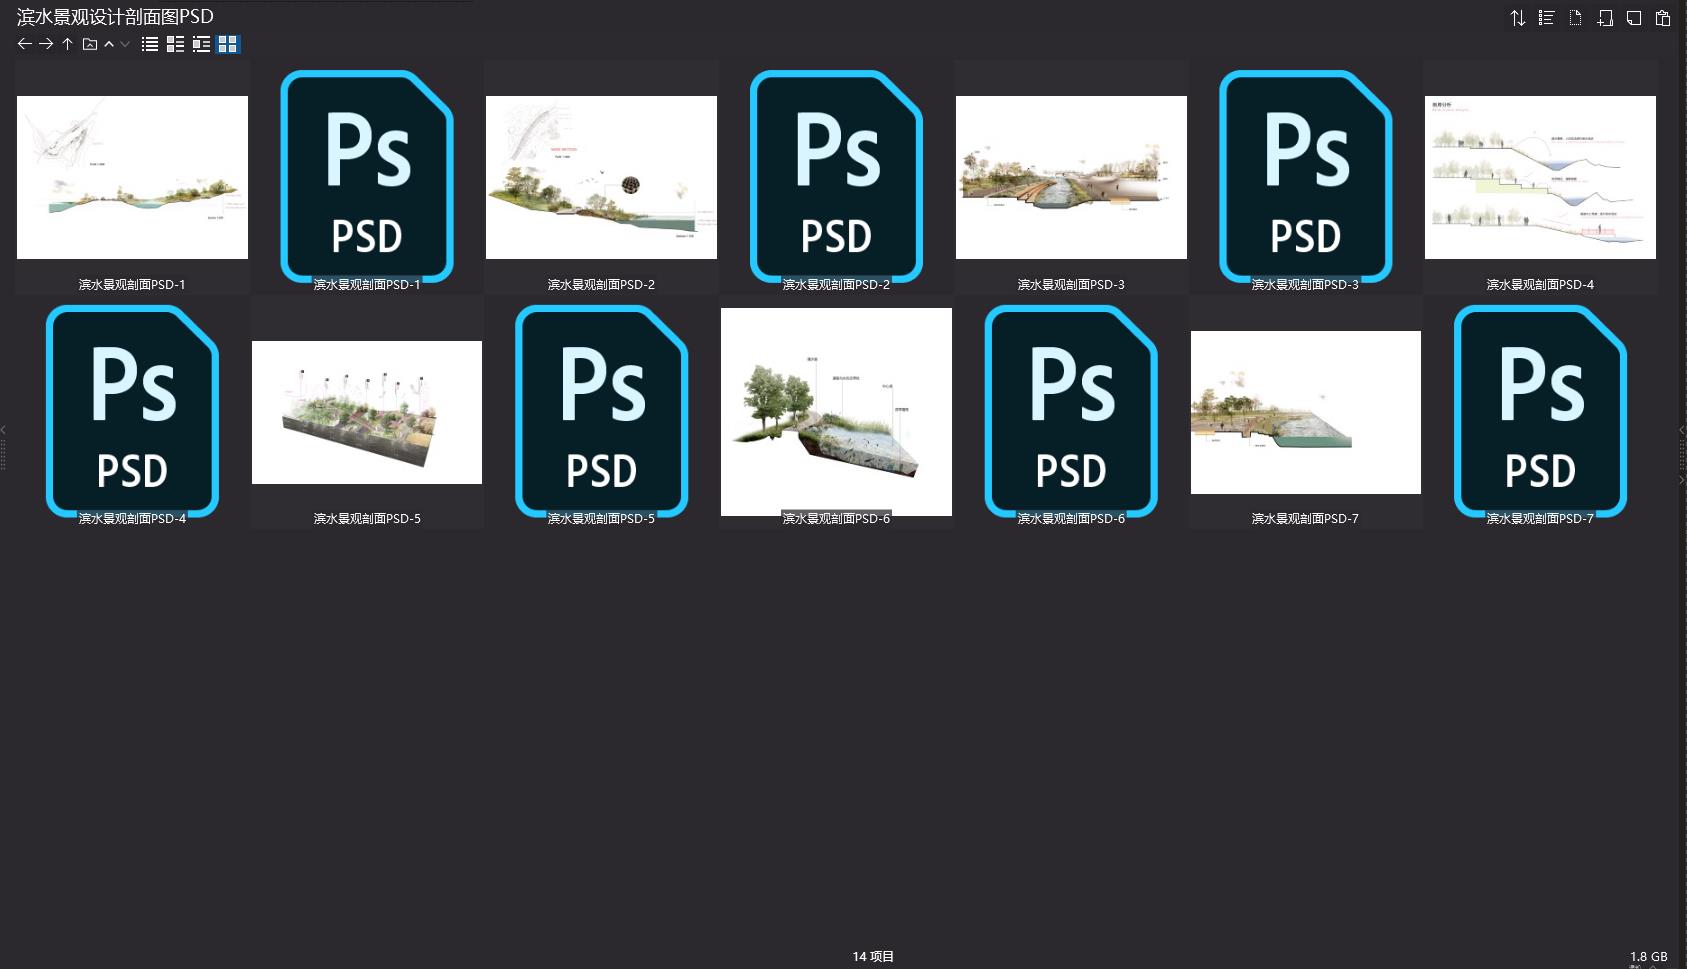
Task: Navigate up to the parent folder
Action: [67, 44]
